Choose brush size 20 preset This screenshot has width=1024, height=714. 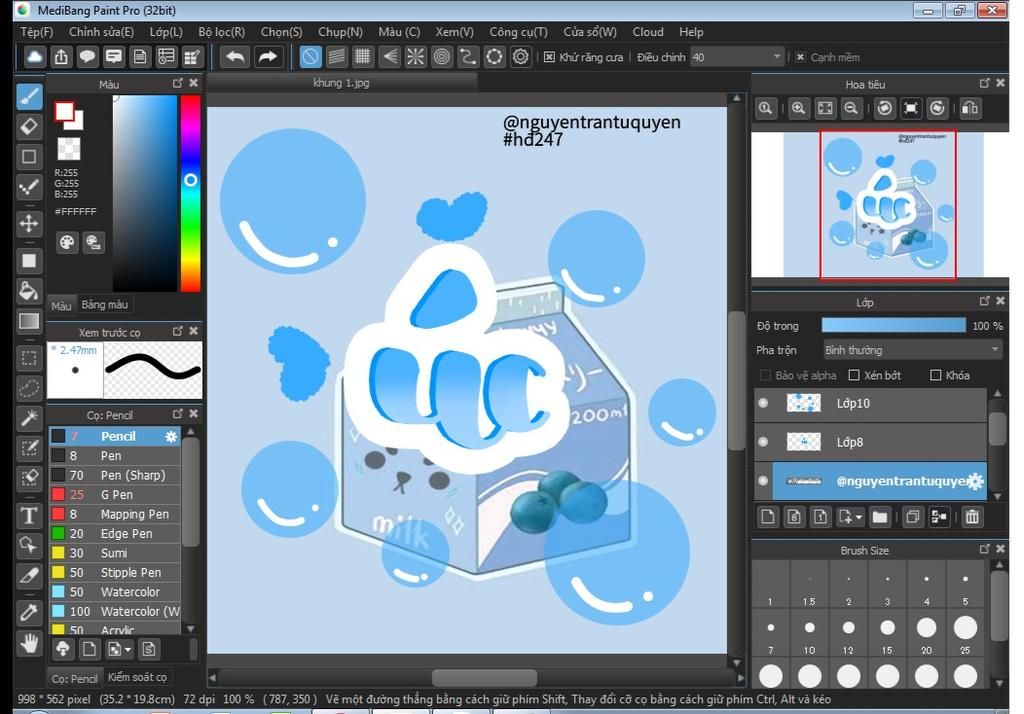pos(926,634)
